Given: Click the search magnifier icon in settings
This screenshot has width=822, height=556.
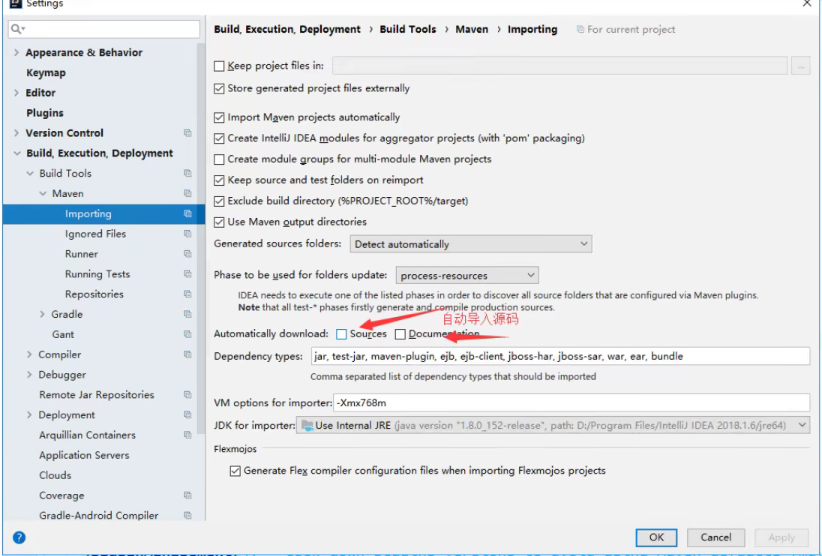Looking at the screenshot, I should coord(17,29).
